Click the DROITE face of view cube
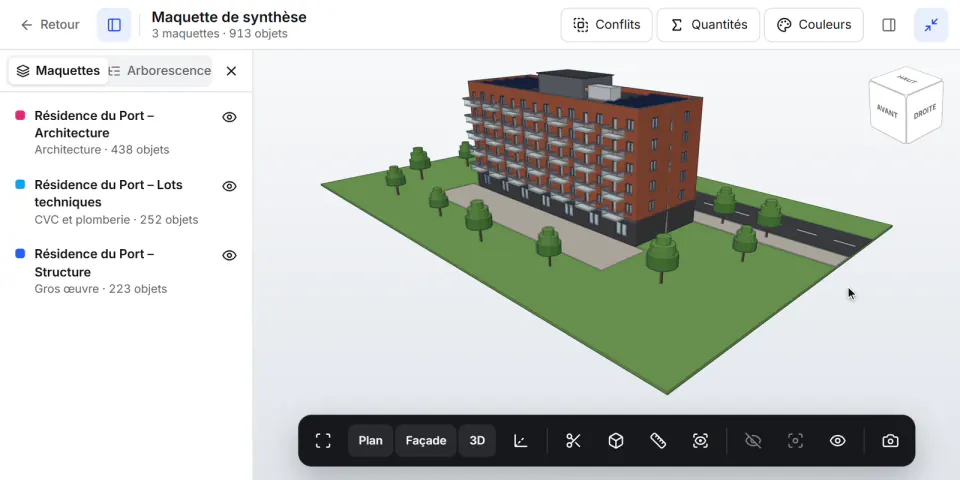The image size is (960, 480). click(924, 112)
